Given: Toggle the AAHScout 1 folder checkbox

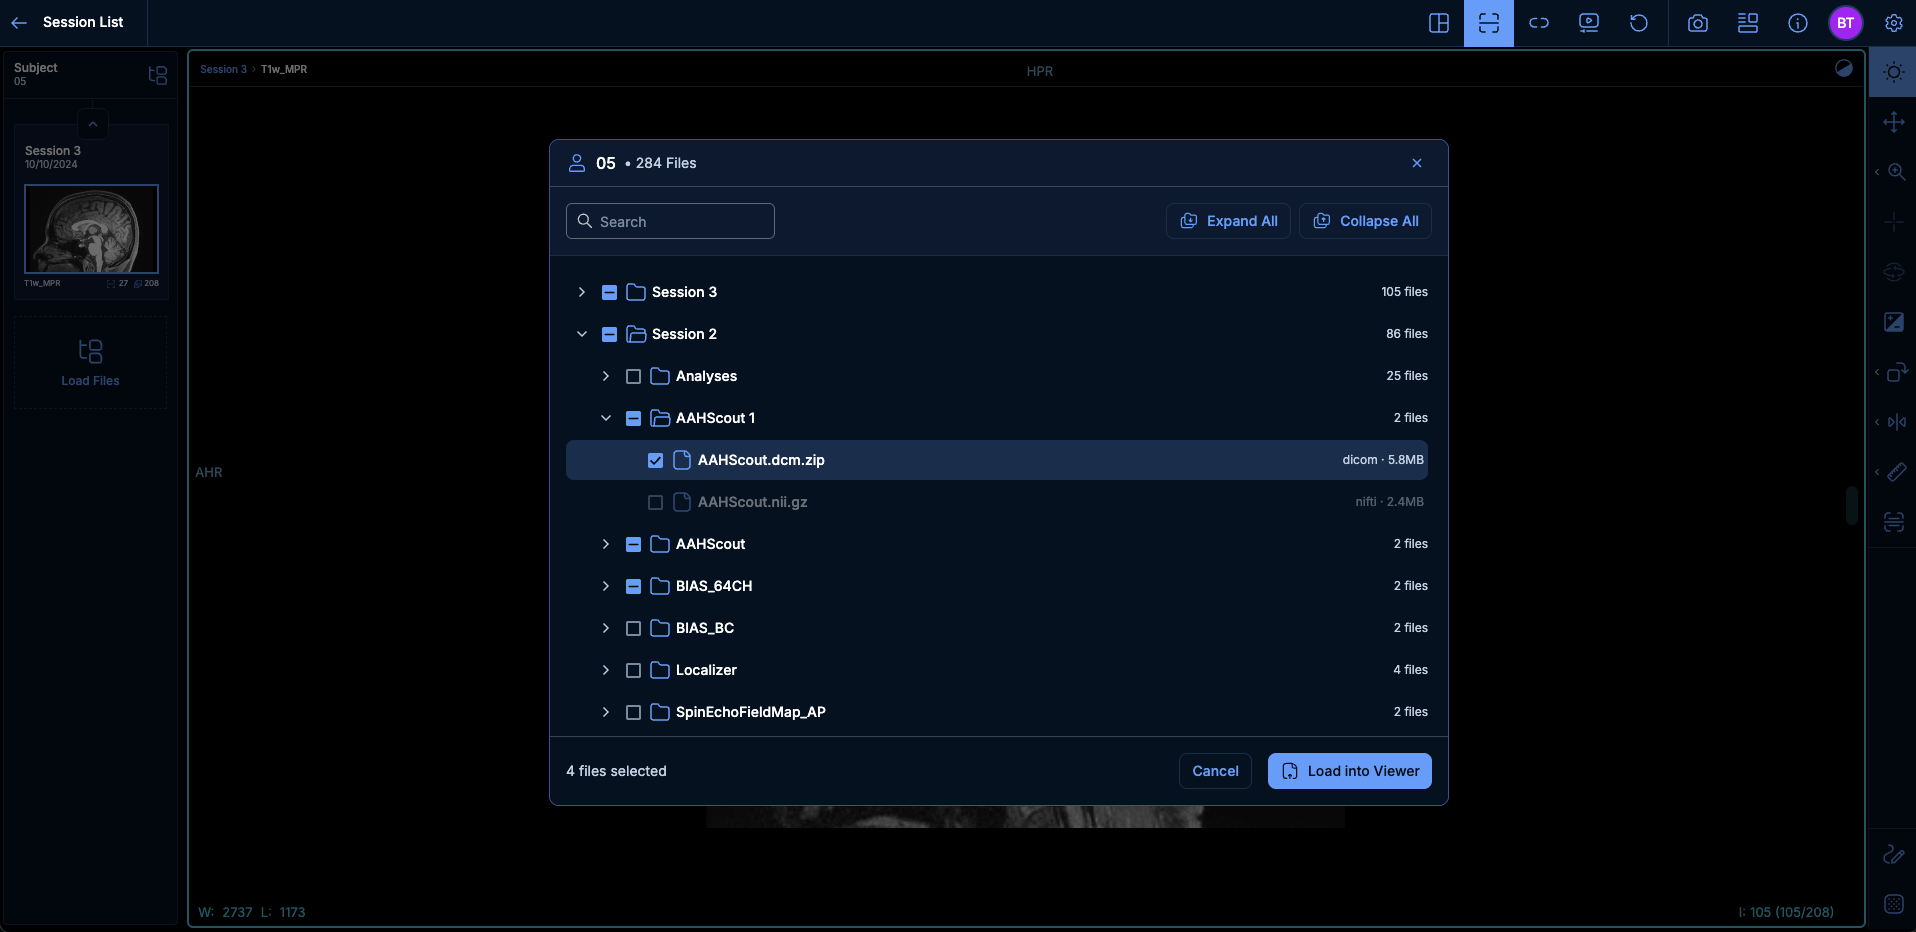Looking at the screenshot, I should coord(633,418).
